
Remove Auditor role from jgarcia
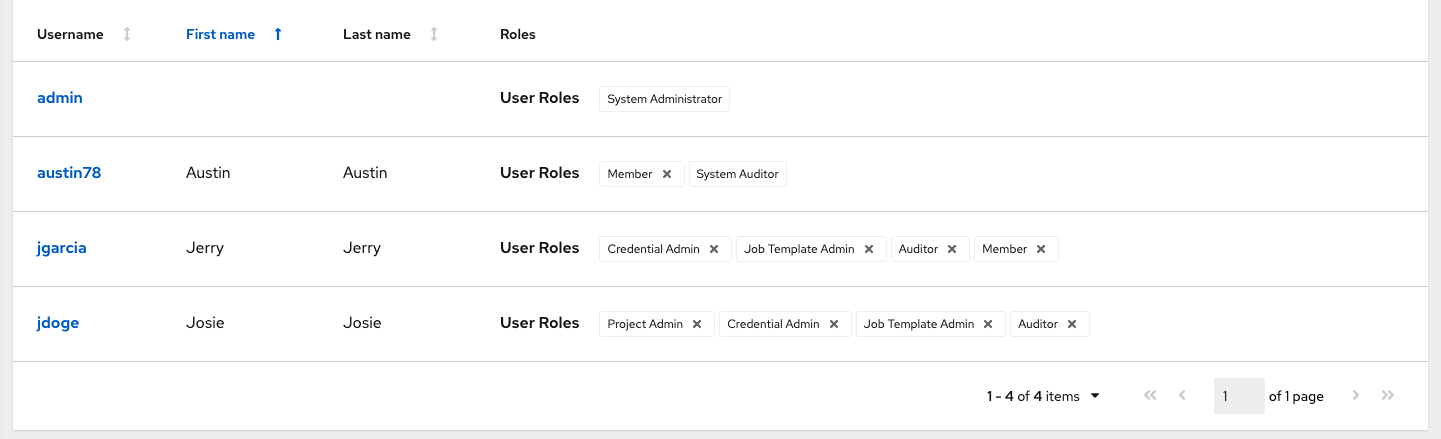pos(952,249)
